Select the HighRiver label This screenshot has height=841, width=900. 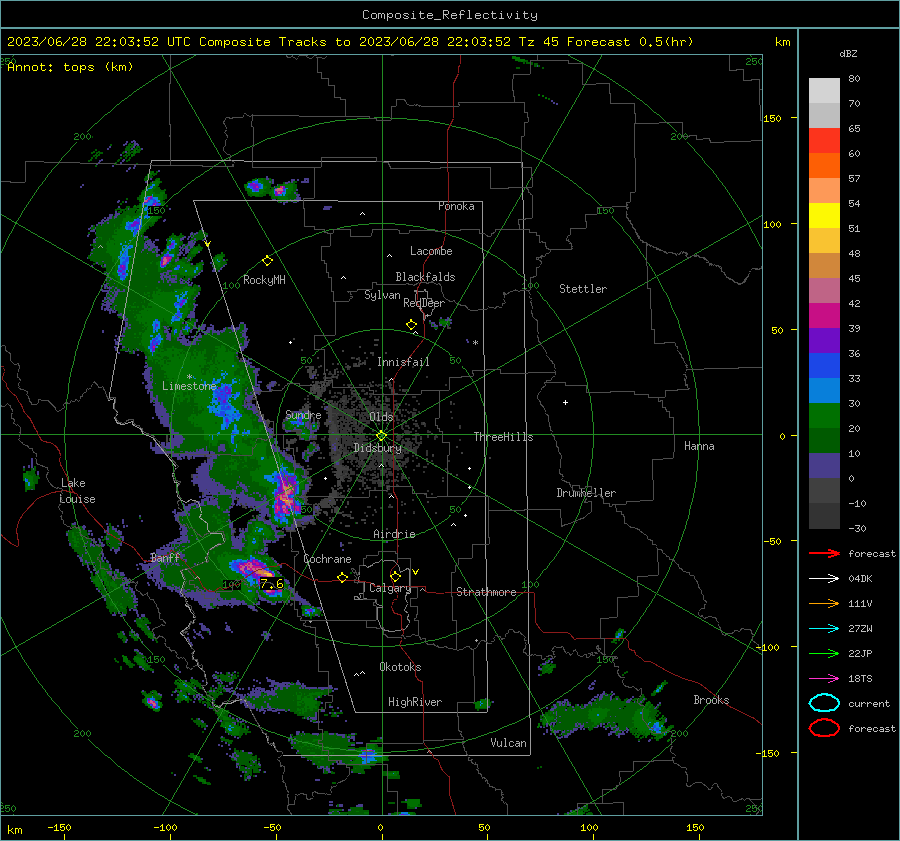pyautogui.click(x=415, y=702)
